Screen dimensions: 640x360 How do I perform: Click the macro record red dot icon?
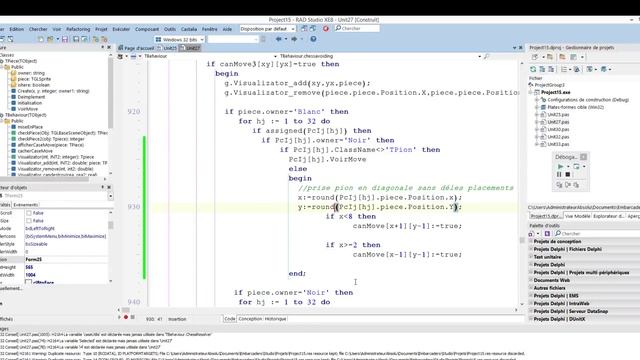coord(126,317)
